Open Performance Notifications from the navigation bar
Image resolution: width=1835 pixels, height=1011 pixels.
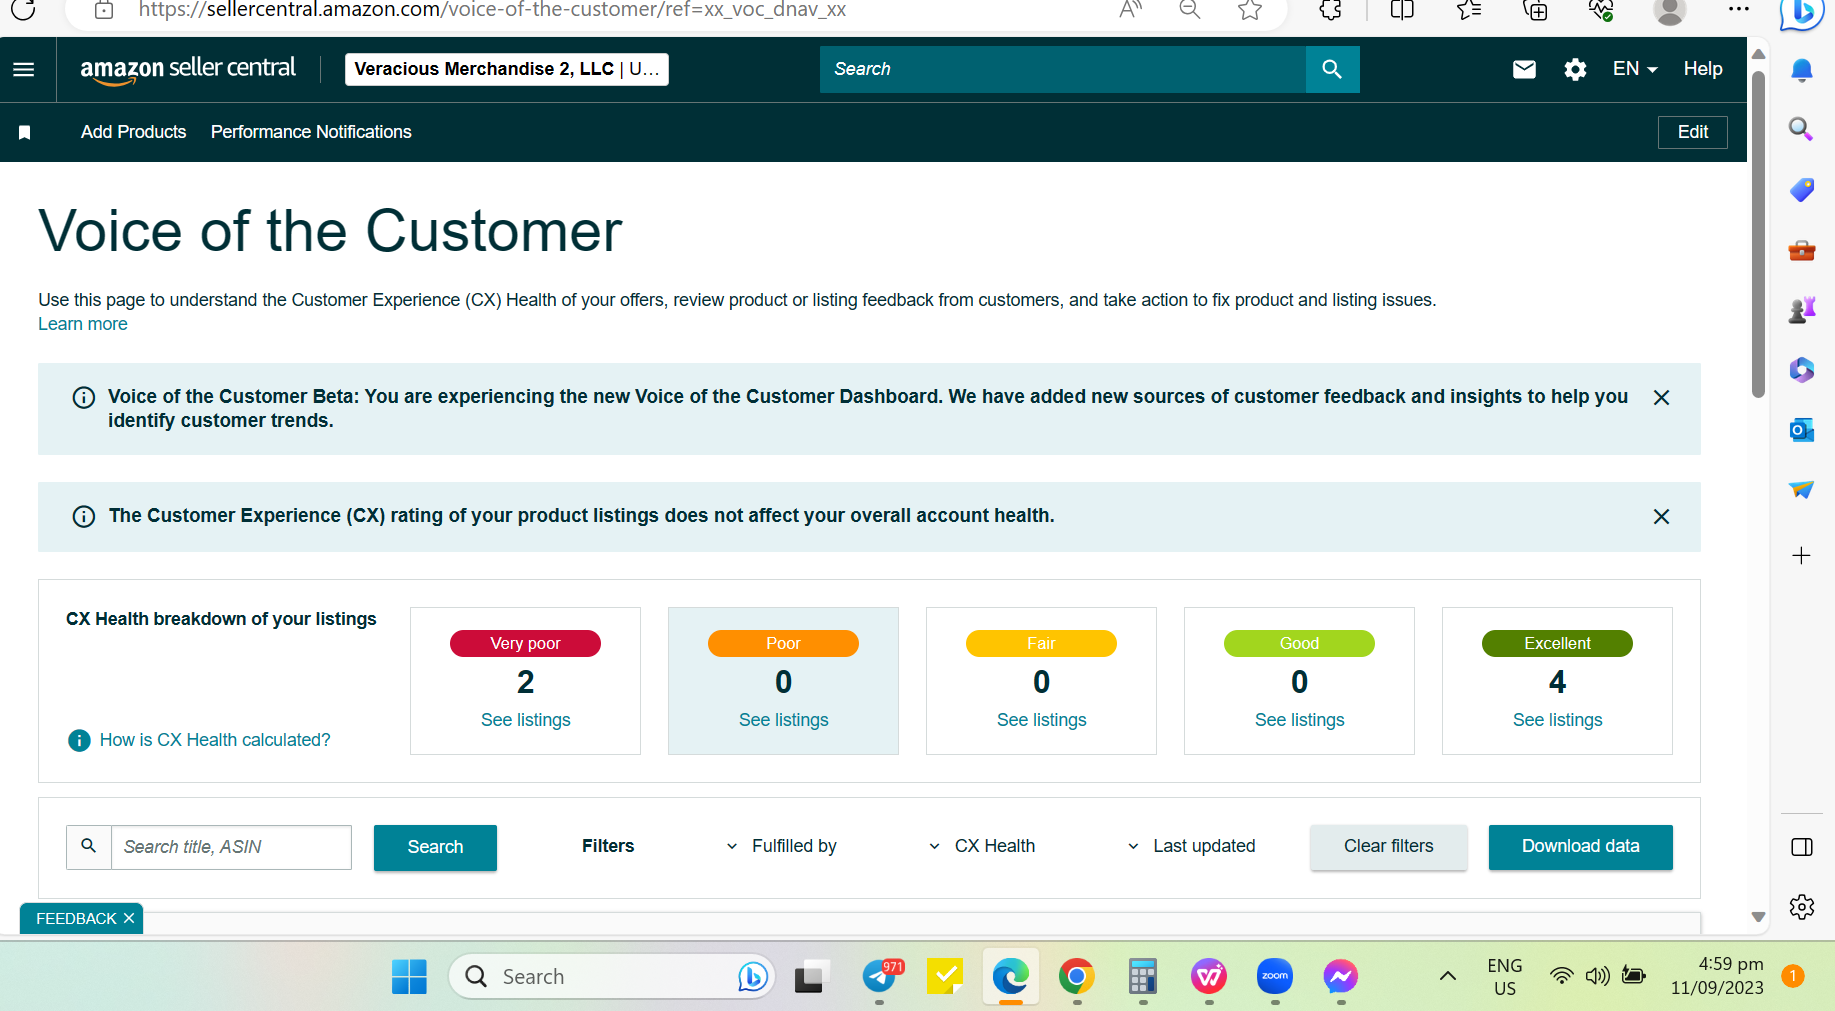click(311, 132)
